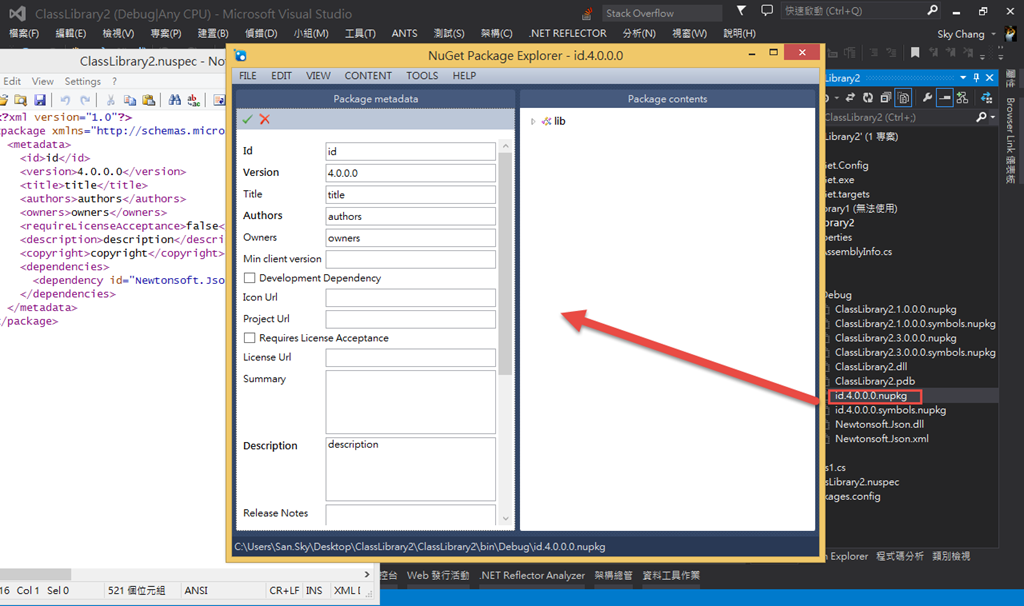Viewport: 1024px width, 606px height.
Task: Click the Save icon in Notepad2 toolbar
Action: click(x=40, y=100)
